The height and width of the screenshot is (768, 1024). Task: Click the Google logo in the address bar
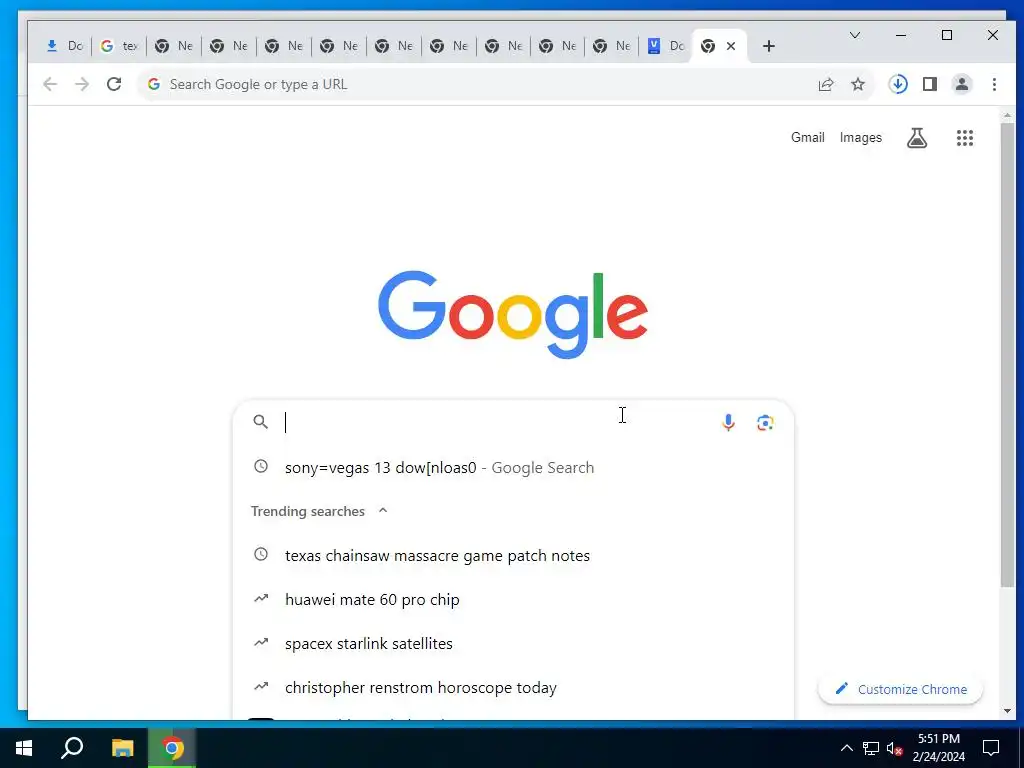153,84
